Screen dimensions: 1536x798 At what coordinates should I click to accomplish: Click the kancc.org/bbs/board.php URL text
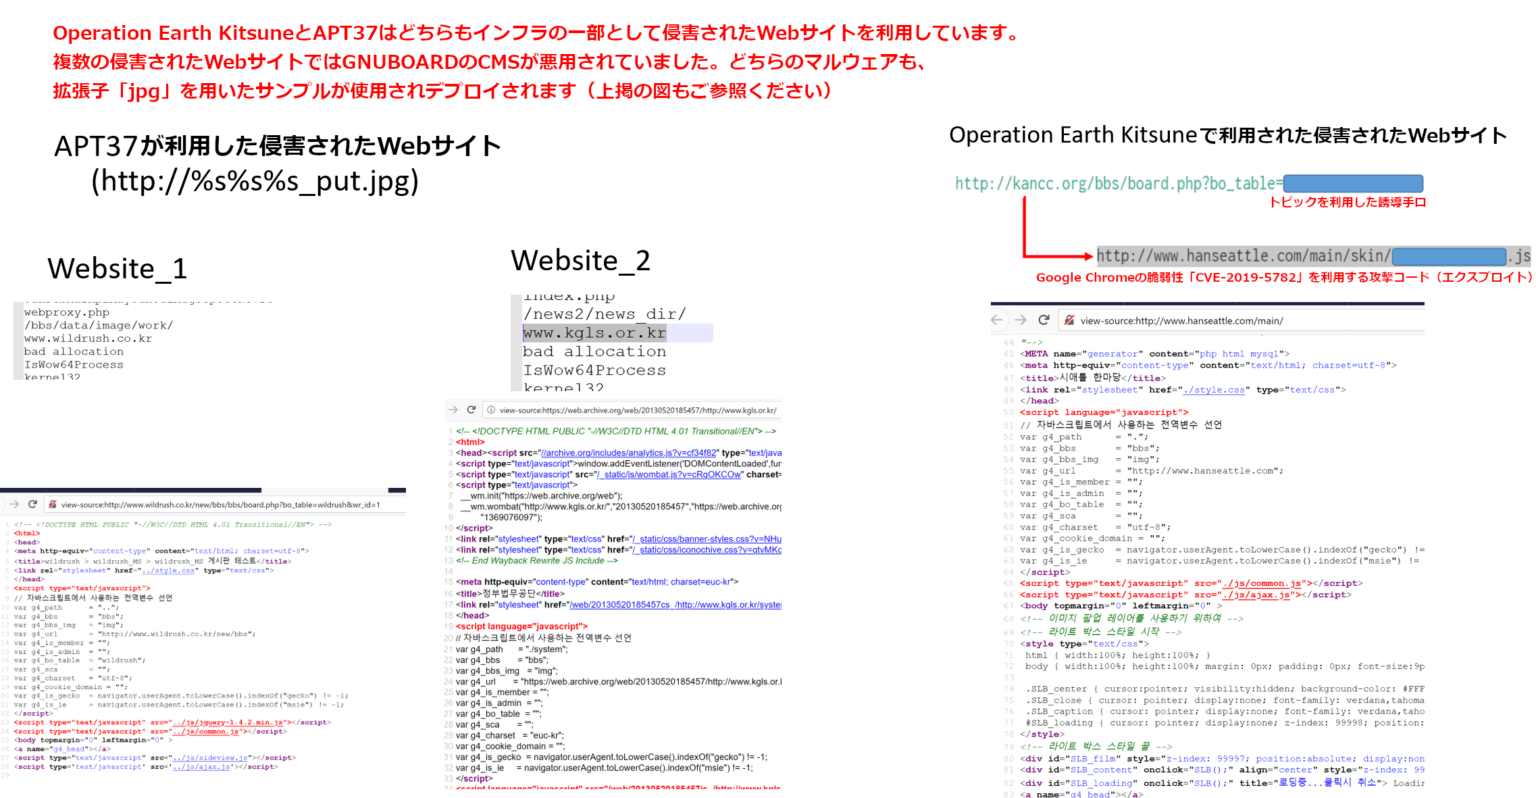(1118, 183)
